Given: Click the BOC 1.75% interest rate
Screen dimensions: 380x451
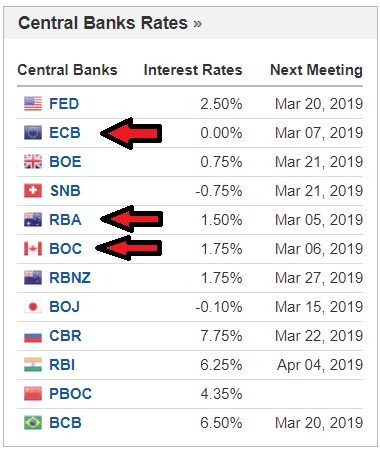Looking at the screenshot, I should [221, 249].
